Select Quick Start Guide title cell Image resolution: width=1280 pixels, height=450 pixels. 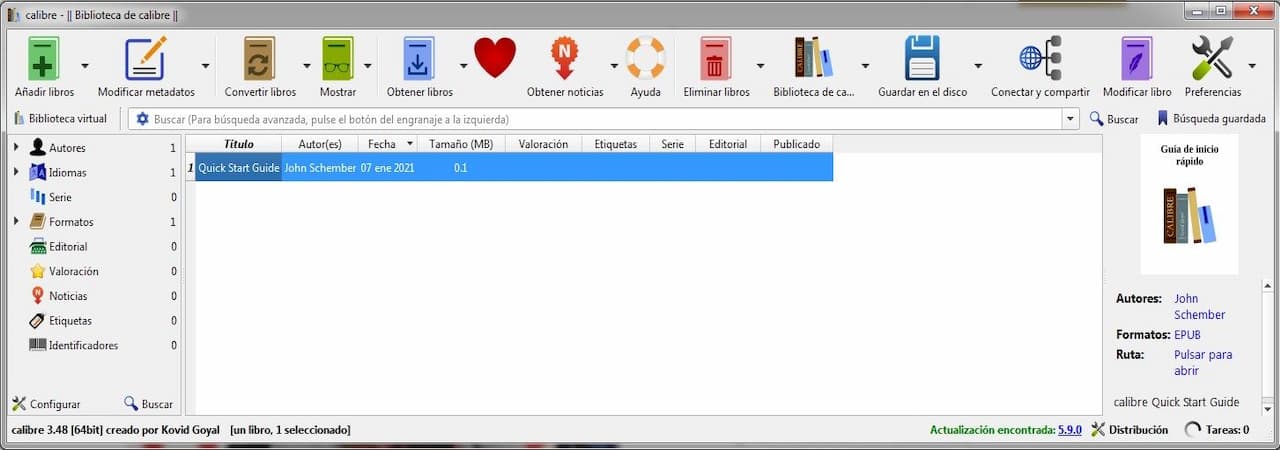tap(238, 167)
